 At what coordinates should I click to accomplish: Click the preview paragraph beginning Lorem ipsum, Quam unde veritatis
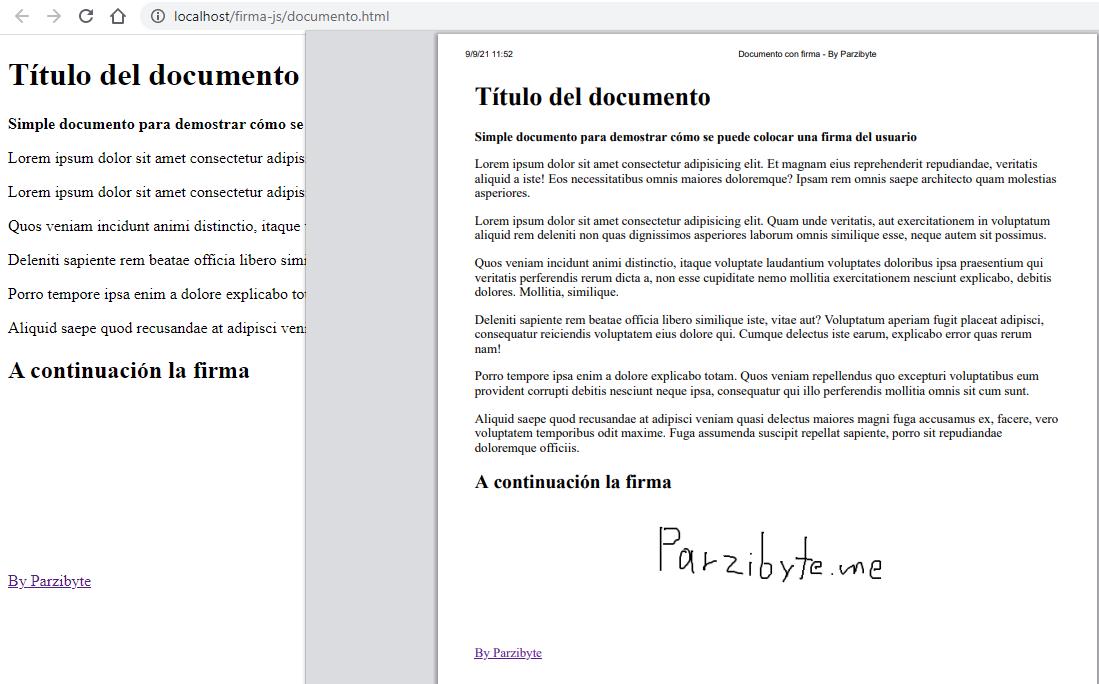coord(762,228)
